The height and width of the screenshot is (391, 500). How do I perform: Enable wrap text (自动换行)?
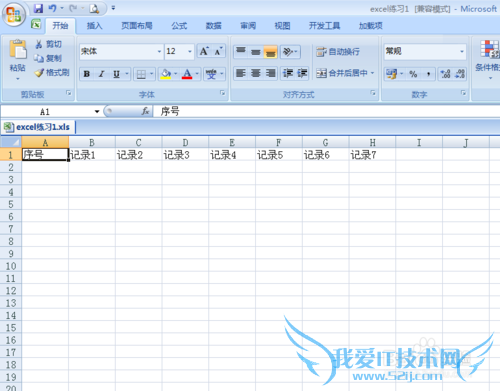(x=338, y=52)
